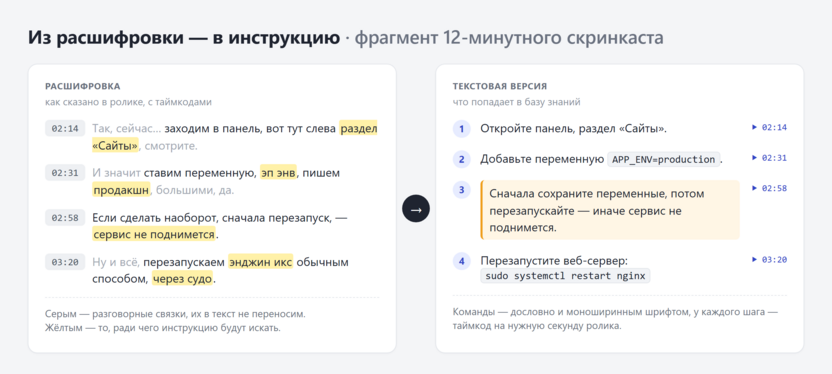This screenshot has height=374, width=832.
Task: Click the orange warning note in step 3
Action: click(x=610, y=211)
